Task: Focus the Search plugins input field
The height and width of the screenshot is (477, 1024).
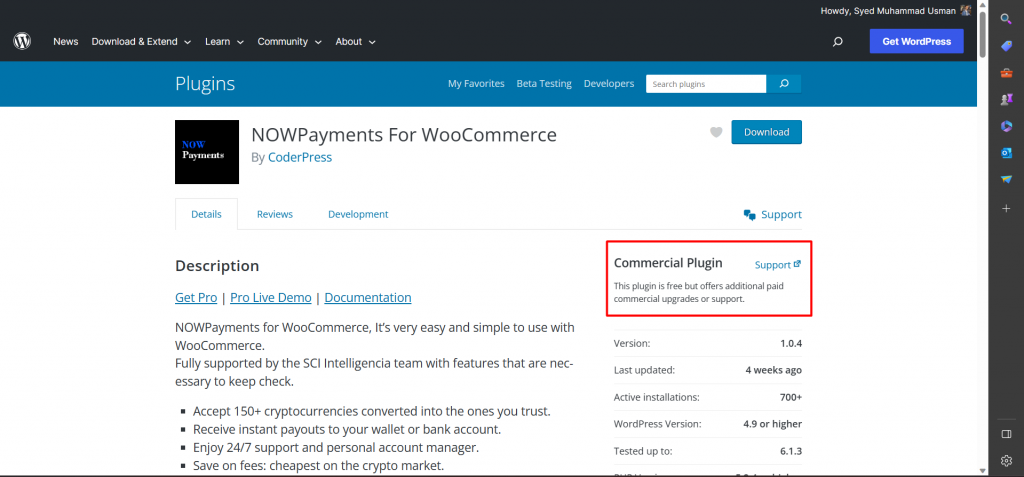Action: pos(706,84)
